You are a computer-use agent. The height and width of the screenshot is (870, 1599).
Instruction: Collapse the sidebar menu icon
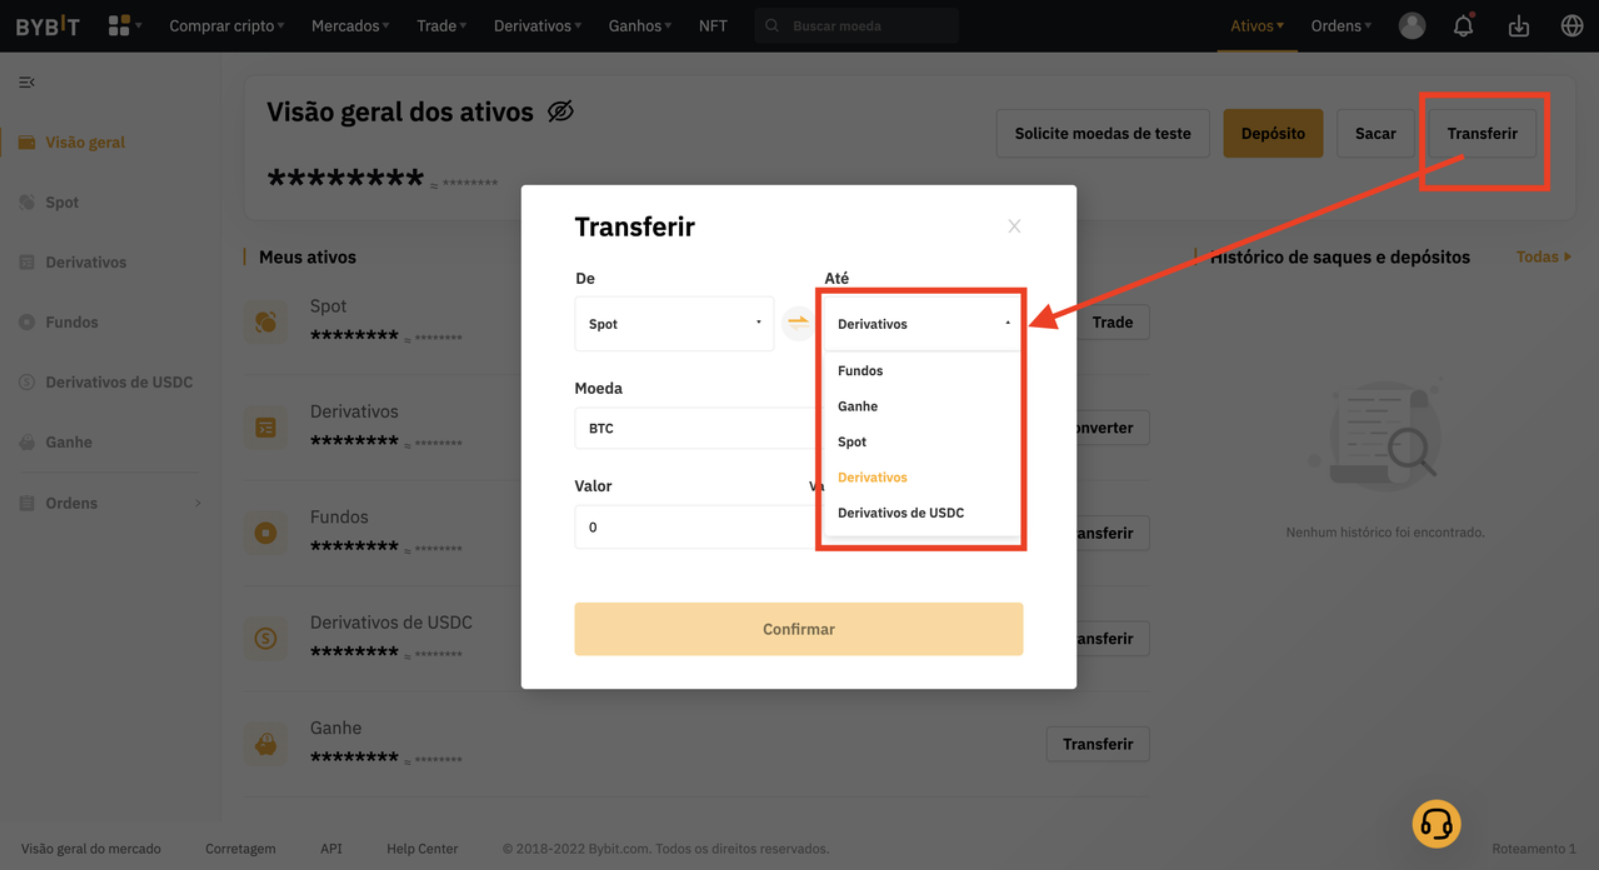[x=27, y=82]
